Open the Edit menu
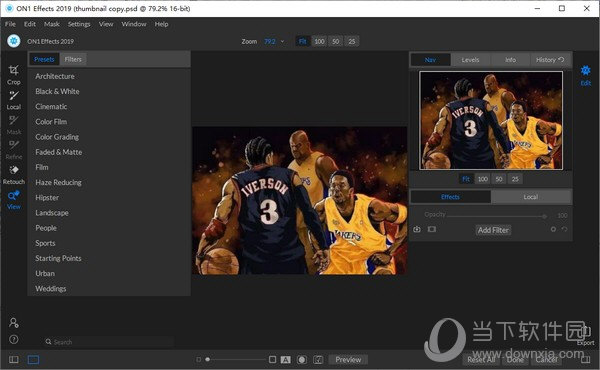The width and height of the screenshot is (600, 370). pyautogui.click(x=29, y=24)
